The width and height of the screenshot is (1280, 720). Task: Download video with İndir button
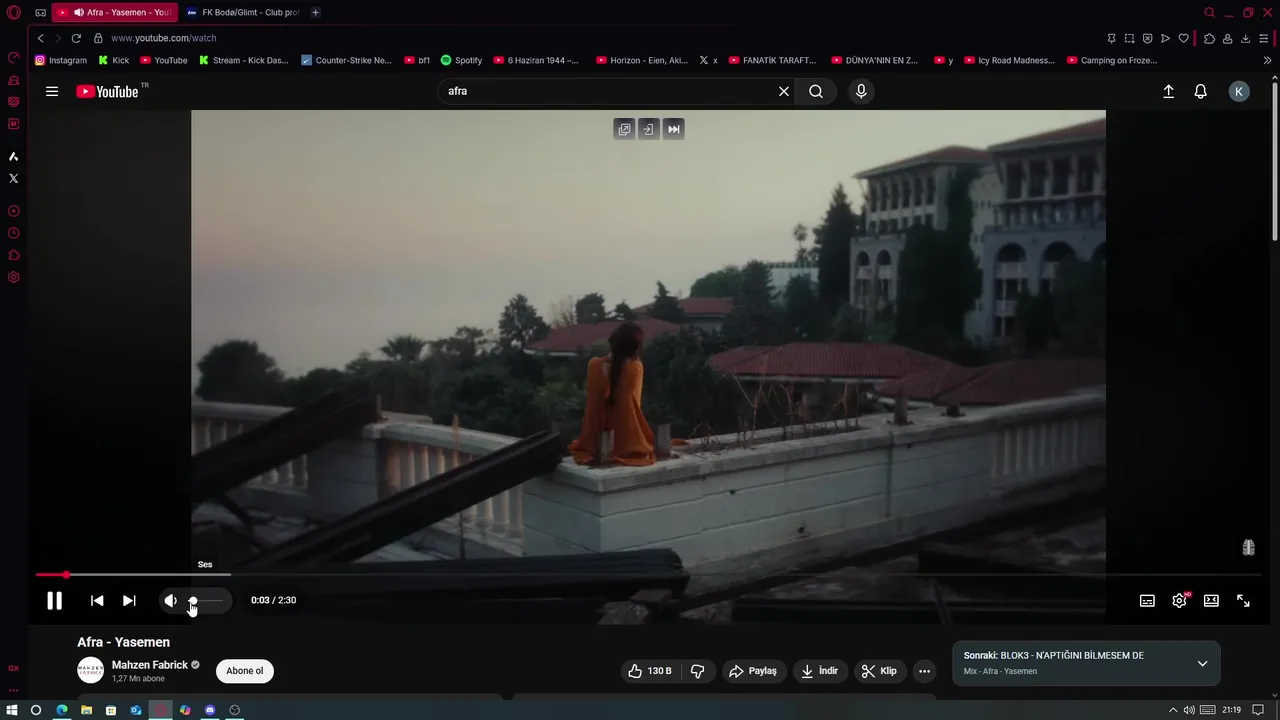(x=819, y=671)
